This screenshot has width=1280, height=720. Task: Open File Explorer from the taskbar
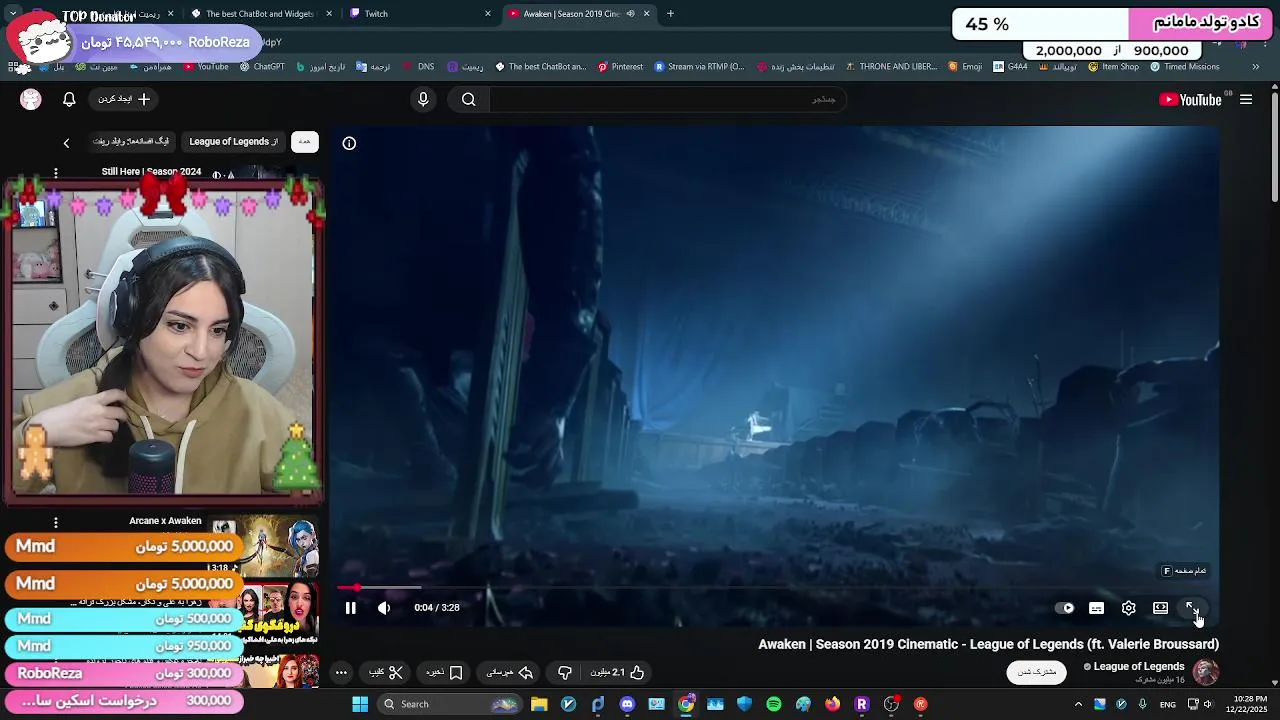(x=539, y=704)
